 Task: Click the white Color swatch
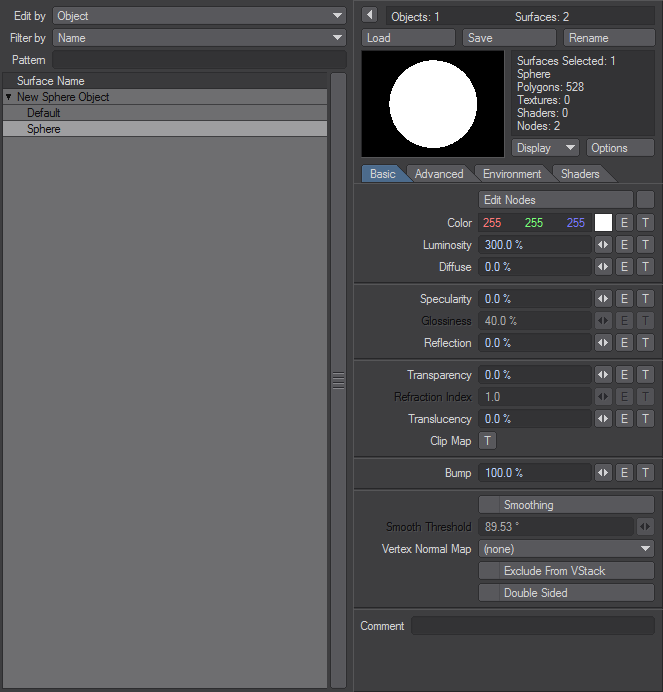[x=603, y=223]
